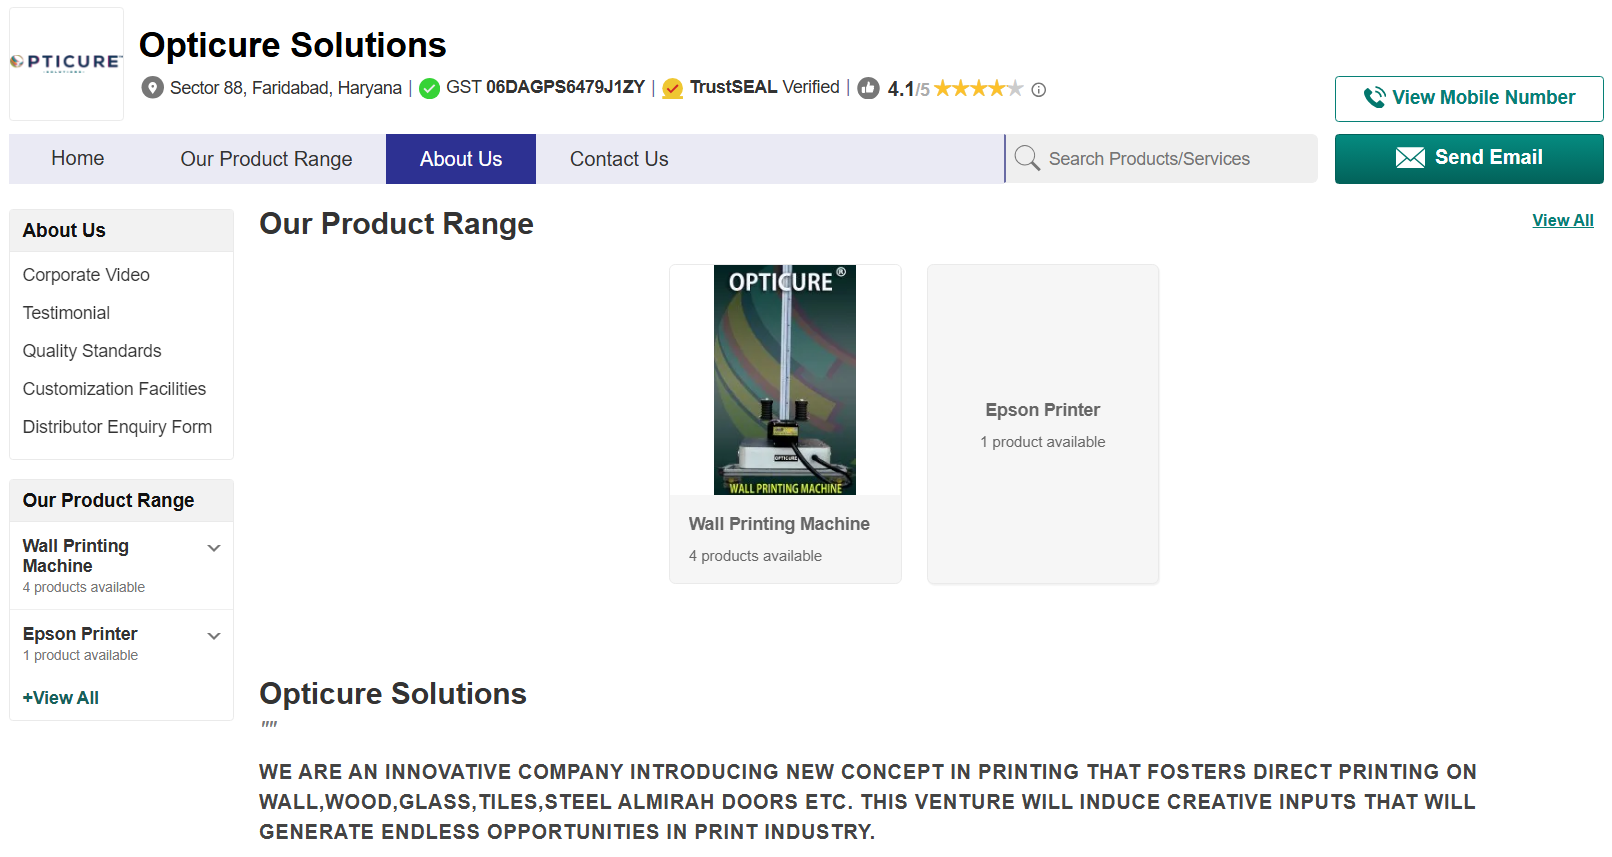This screenshot has width=1612, height=857.
Task: Click the TrustSEAL badge icon
Action: click(x=673, y=88)
